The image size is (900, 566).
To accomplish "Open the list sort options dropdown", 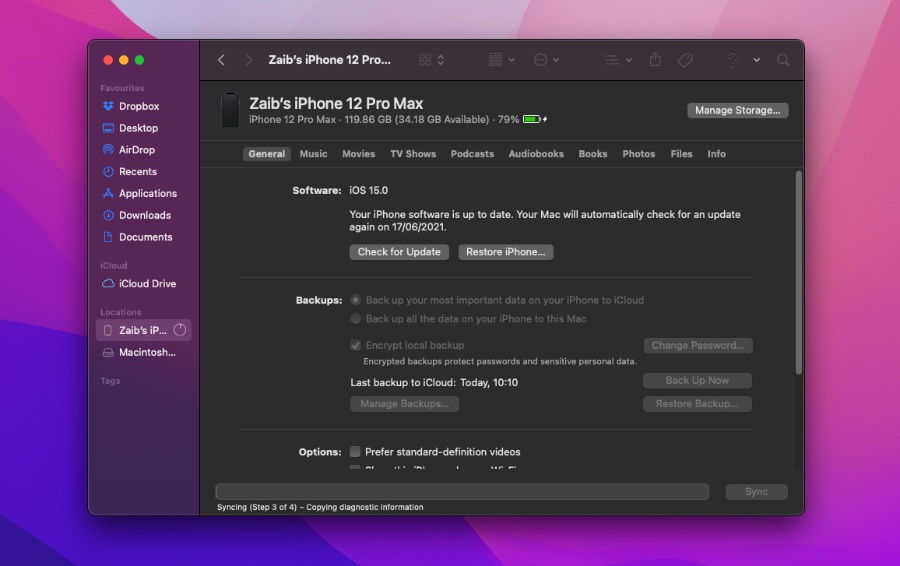I will click(617, 60).
